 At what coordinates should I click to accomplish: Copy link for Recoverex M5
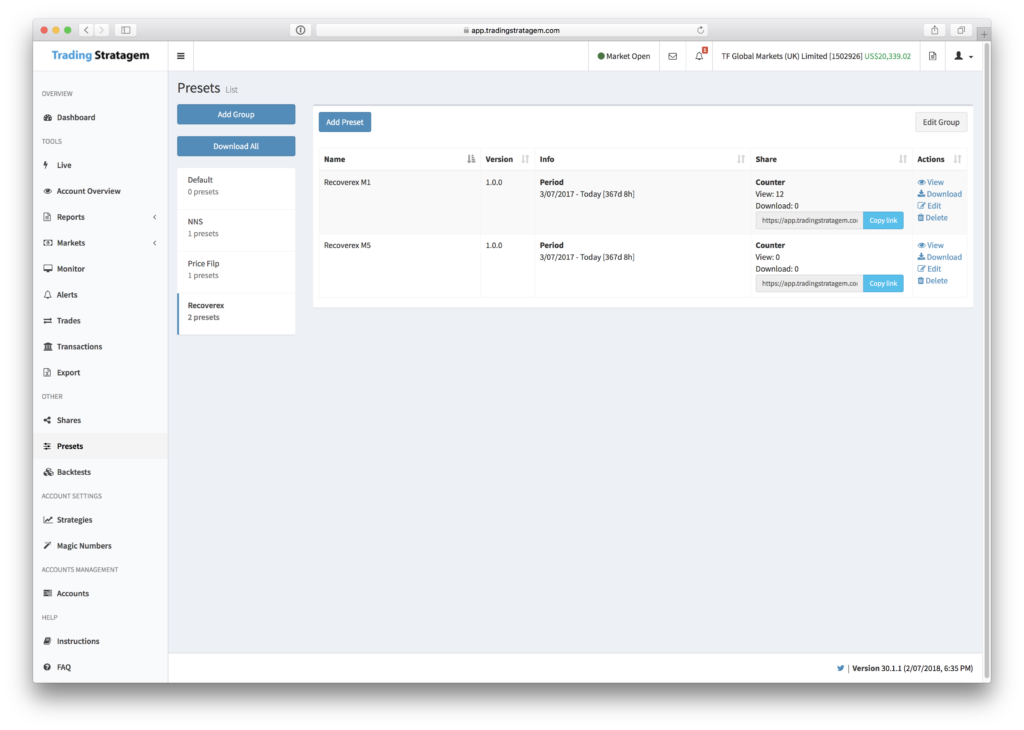883,283
